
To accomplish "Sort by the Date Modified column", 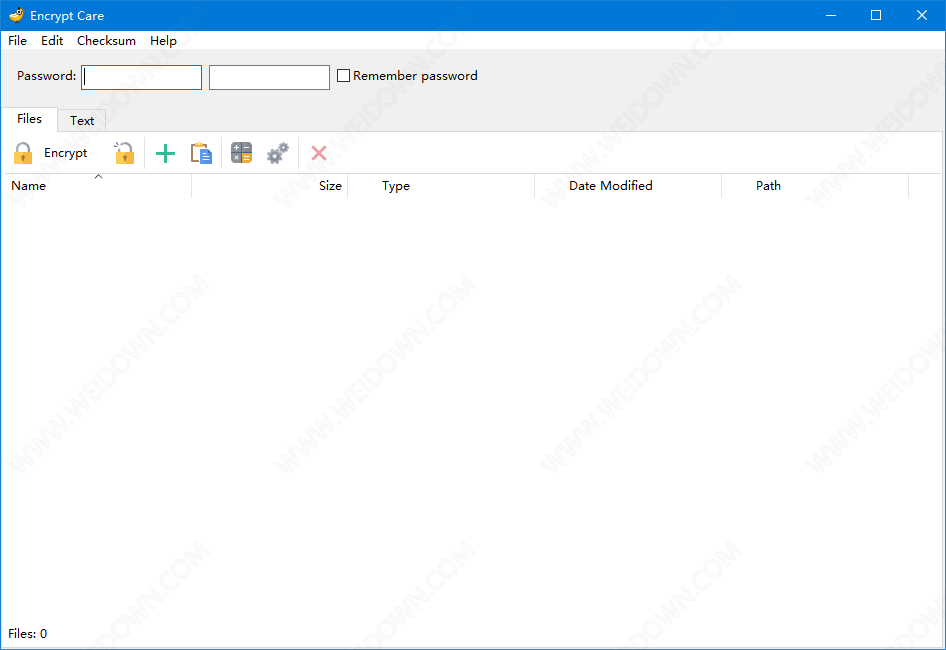I will tap(628, 186).
